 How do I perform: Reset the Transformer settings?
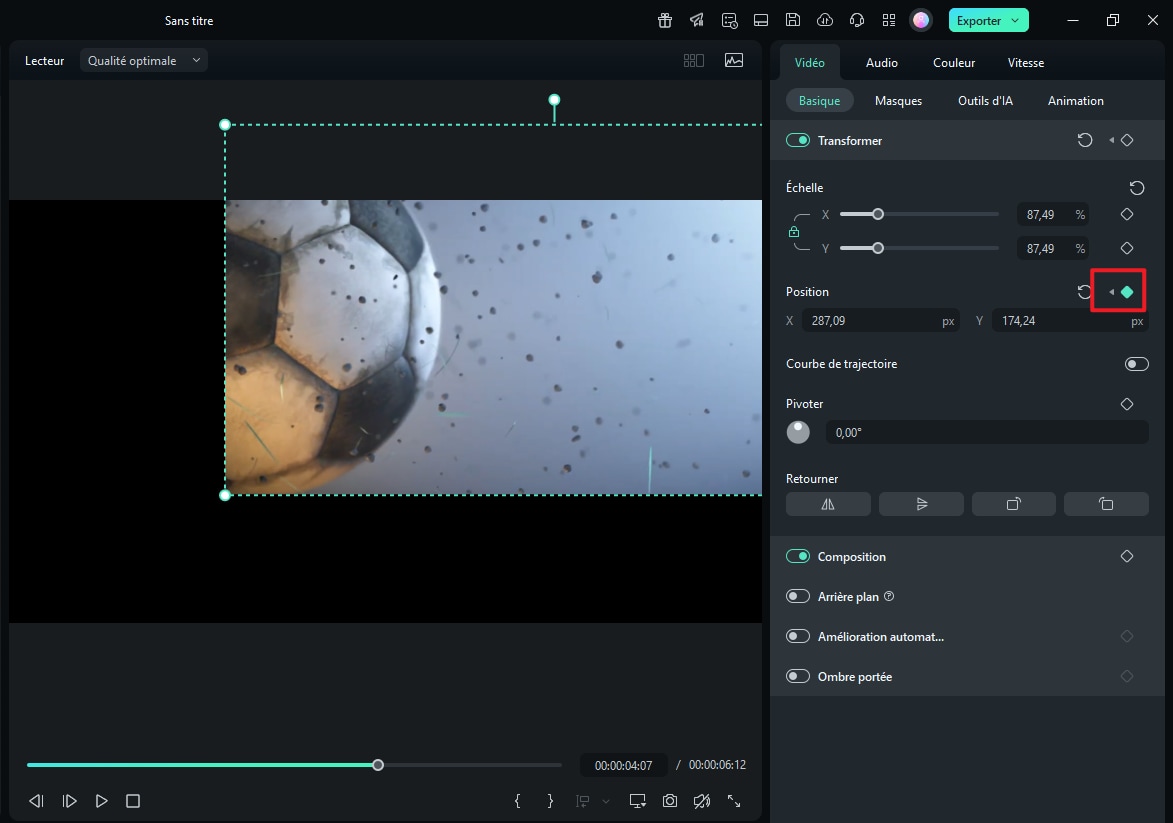point(1085,140)
